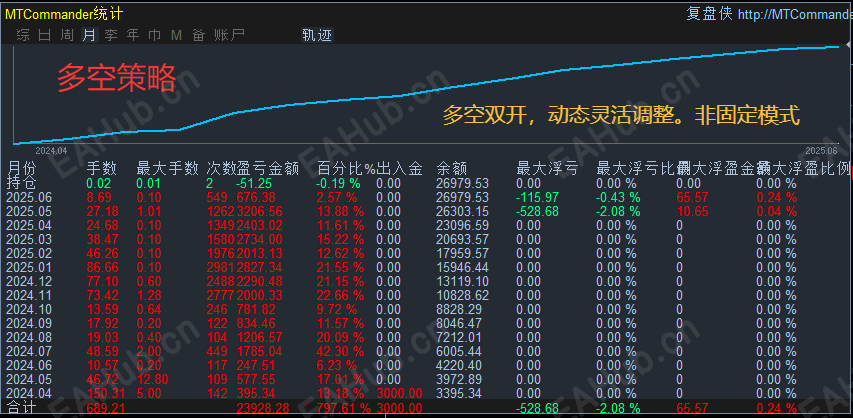
Task: Click balance 26303.15 in 2025.05 row
Action: pos(462,211)
